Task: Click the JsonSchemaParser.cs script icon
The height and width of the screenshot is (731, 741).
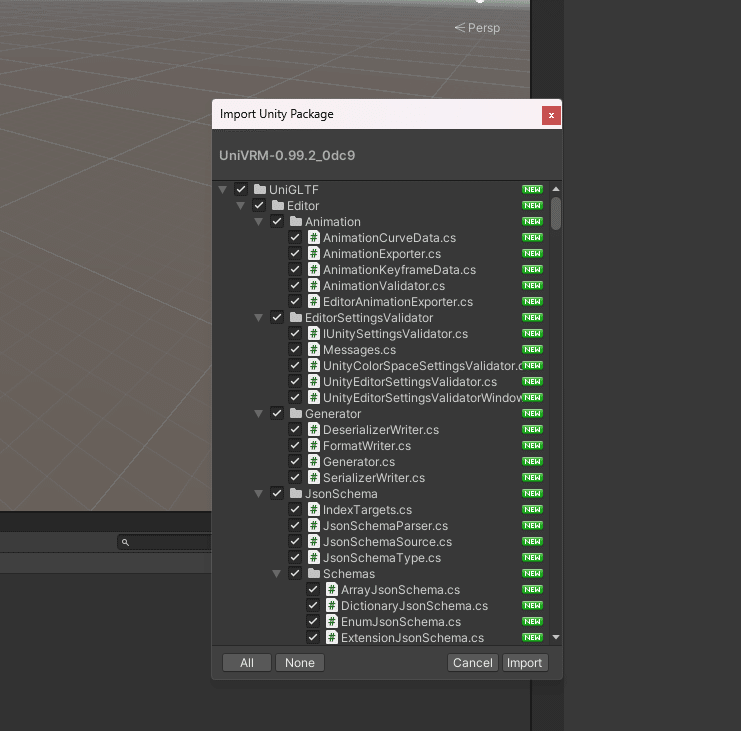Action: pyautogui.click(x=314, y=525)
